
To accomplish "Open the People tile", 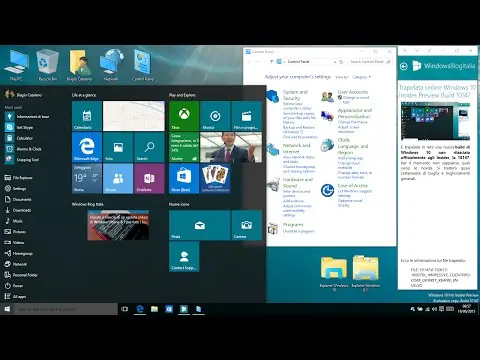I will tap(118, 178).
